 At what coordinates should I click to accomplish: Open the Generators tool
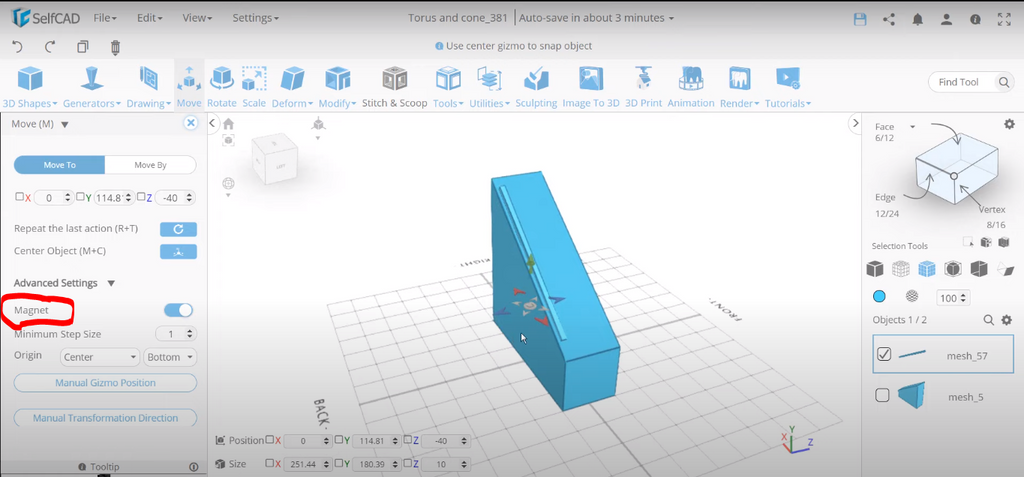92,87
